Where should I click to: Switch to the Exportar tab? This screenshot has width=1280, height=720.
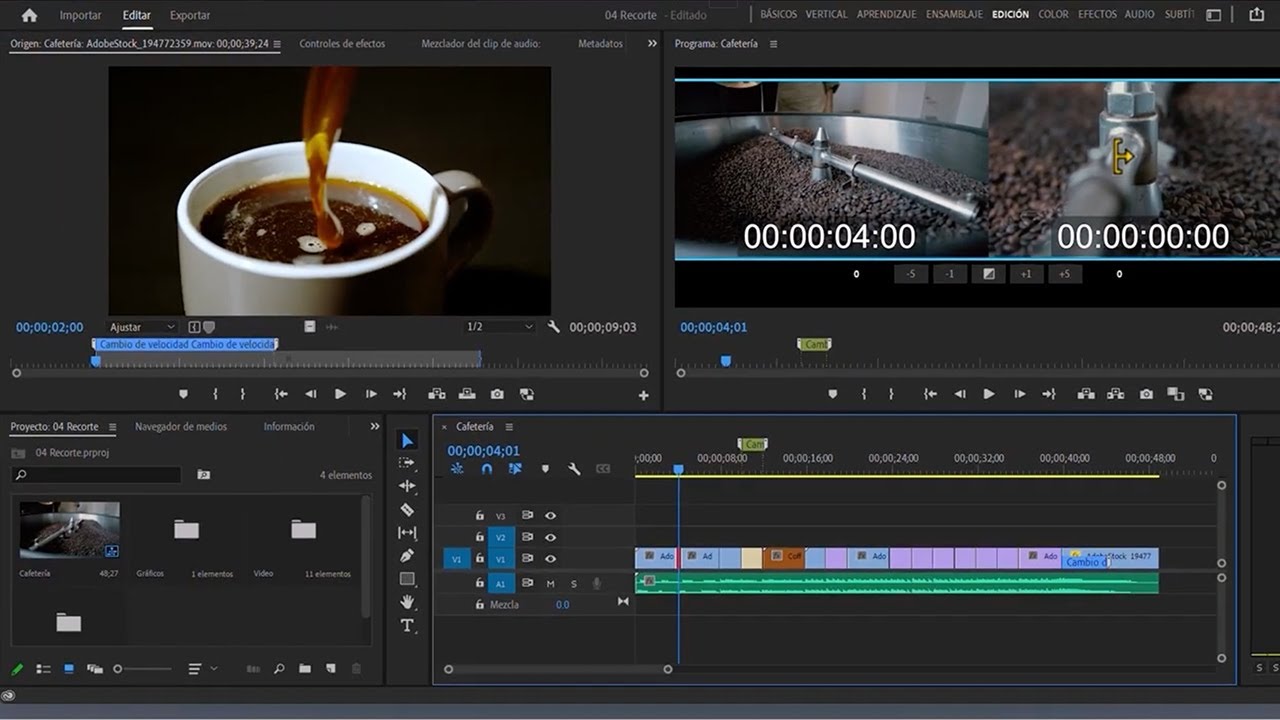(x=190, y=15)
